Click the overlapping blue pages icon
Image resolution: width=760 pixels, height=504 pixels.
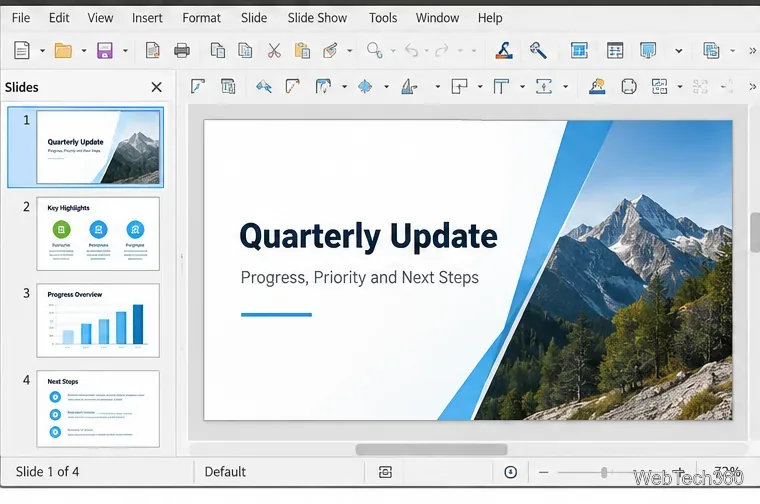pos(711,50)
